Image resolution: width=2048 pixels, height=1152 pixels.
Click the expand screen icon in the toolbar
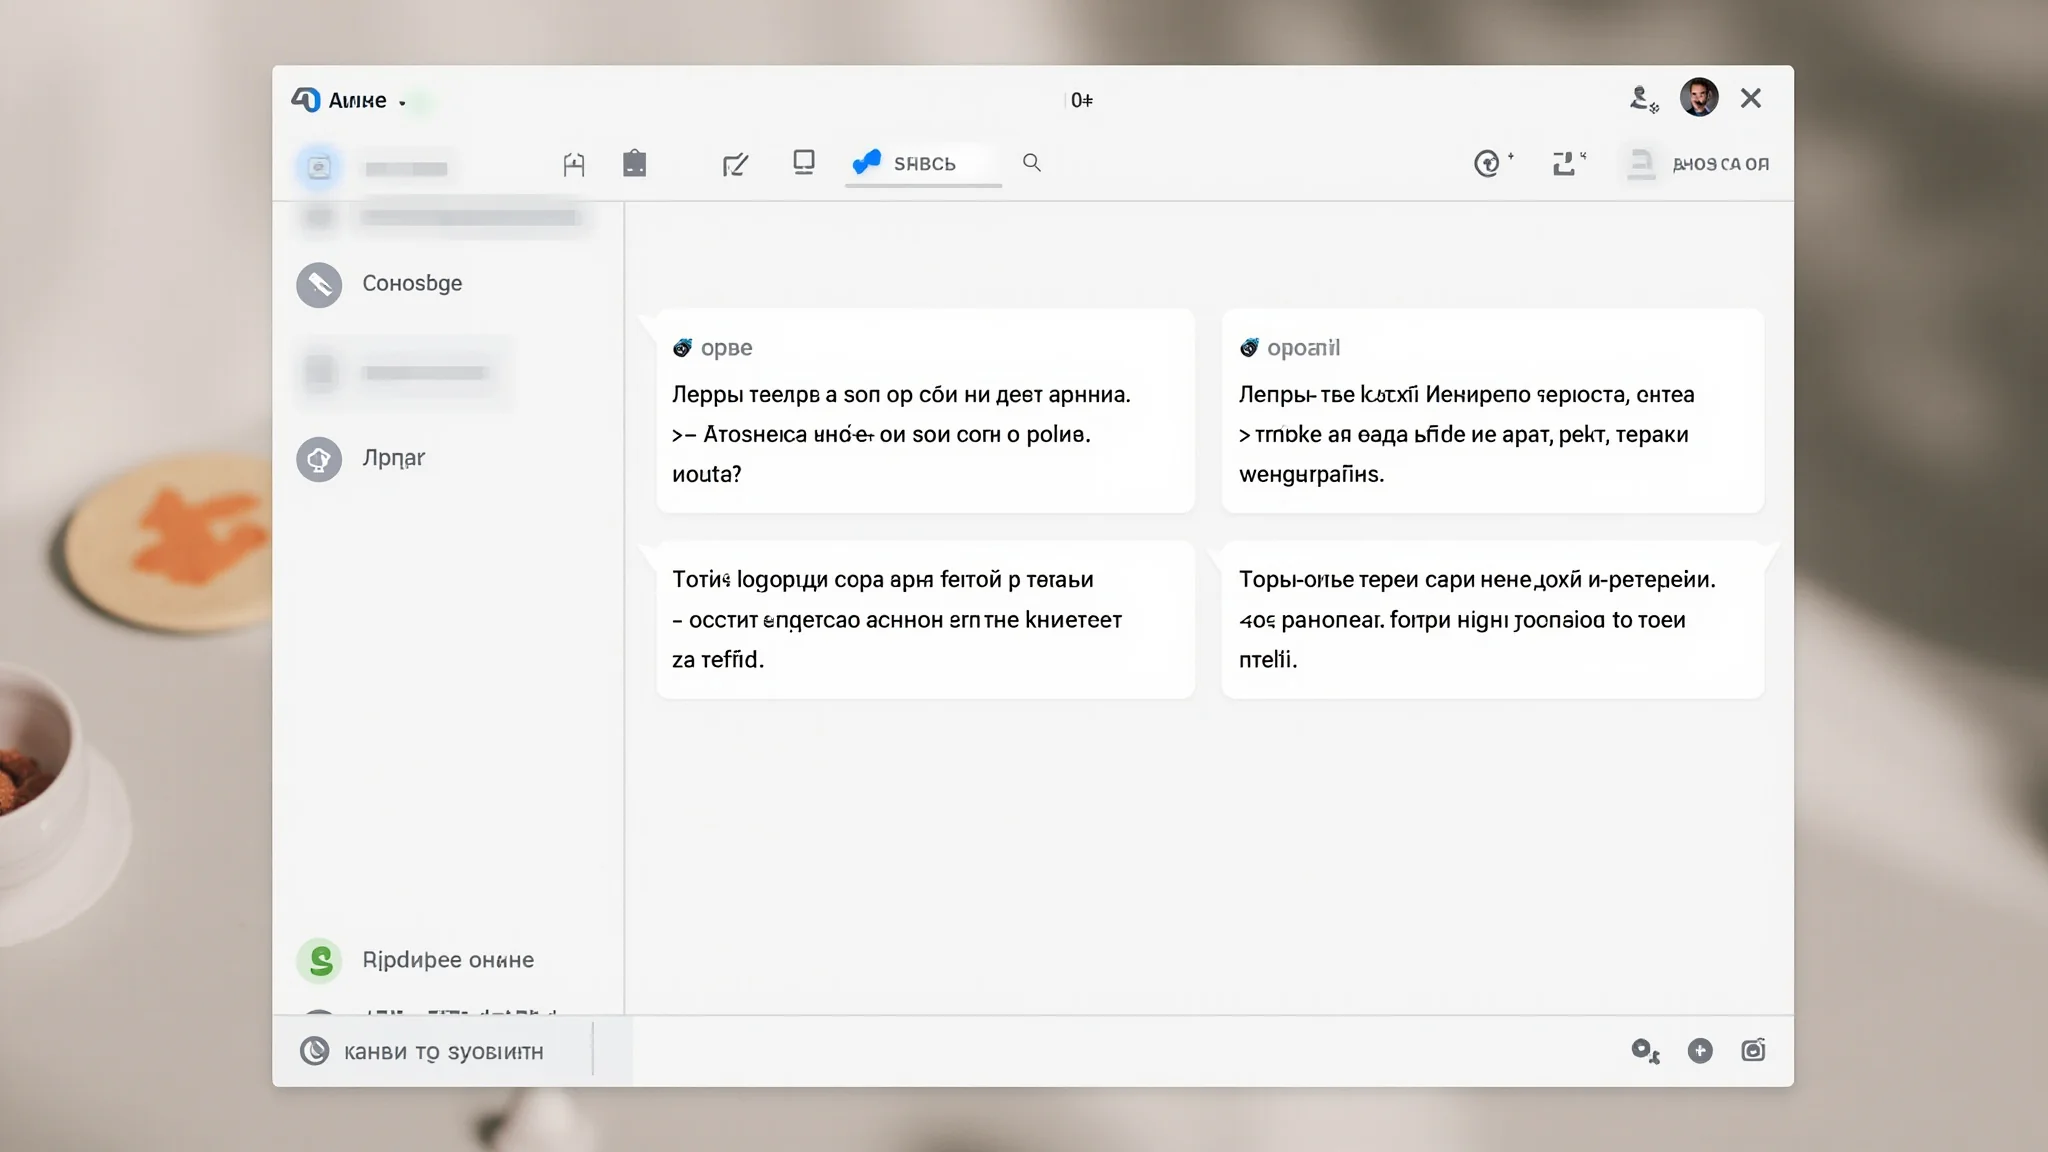pyautogui.click(x=1565, y=163)
